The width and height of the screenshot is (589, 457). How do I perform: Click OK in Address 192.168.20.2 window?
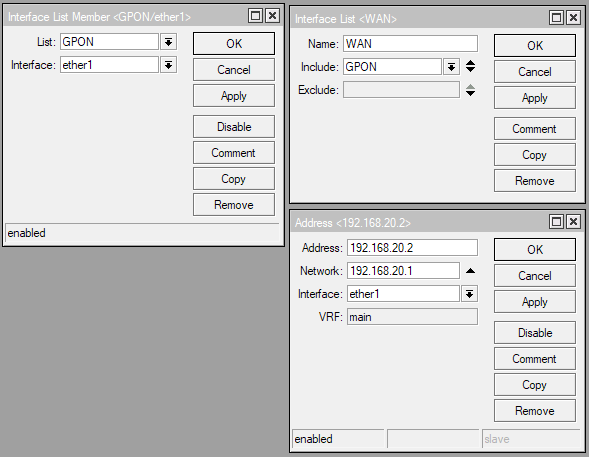point(535,249)
